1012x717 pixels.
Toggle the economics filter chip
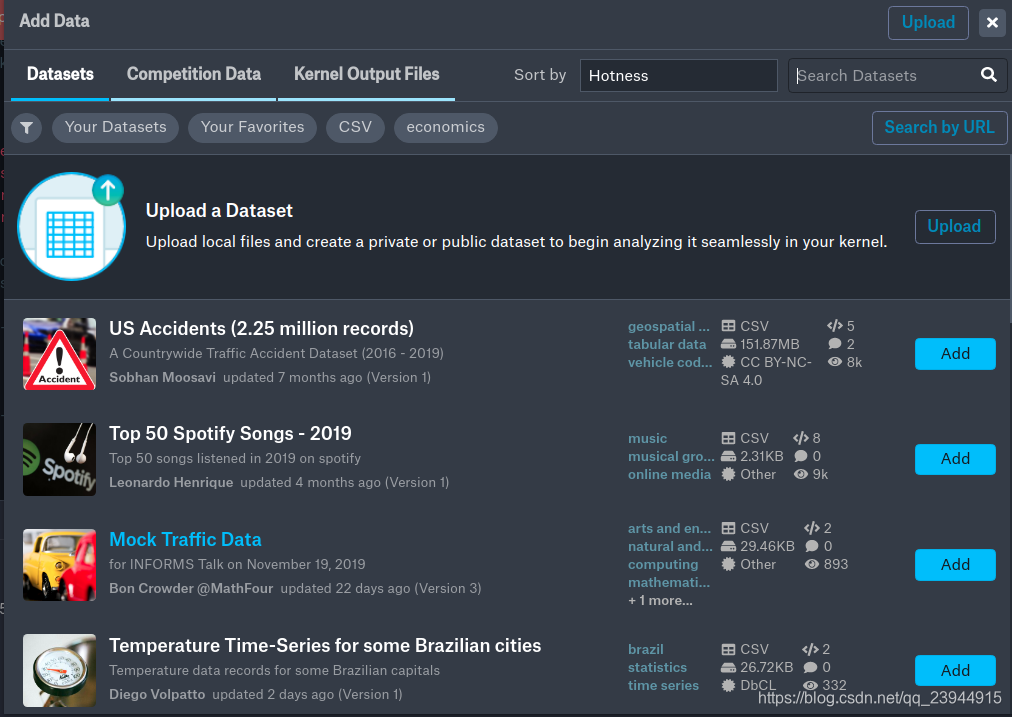(445, 127)
